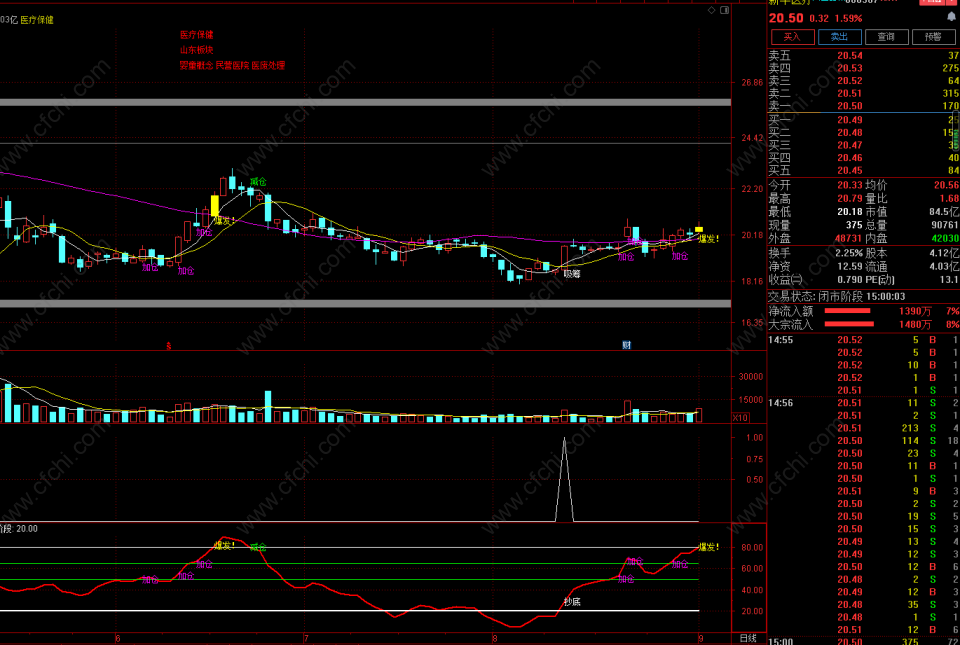Click the blue 财 marker below the chart

click(626, 345)
